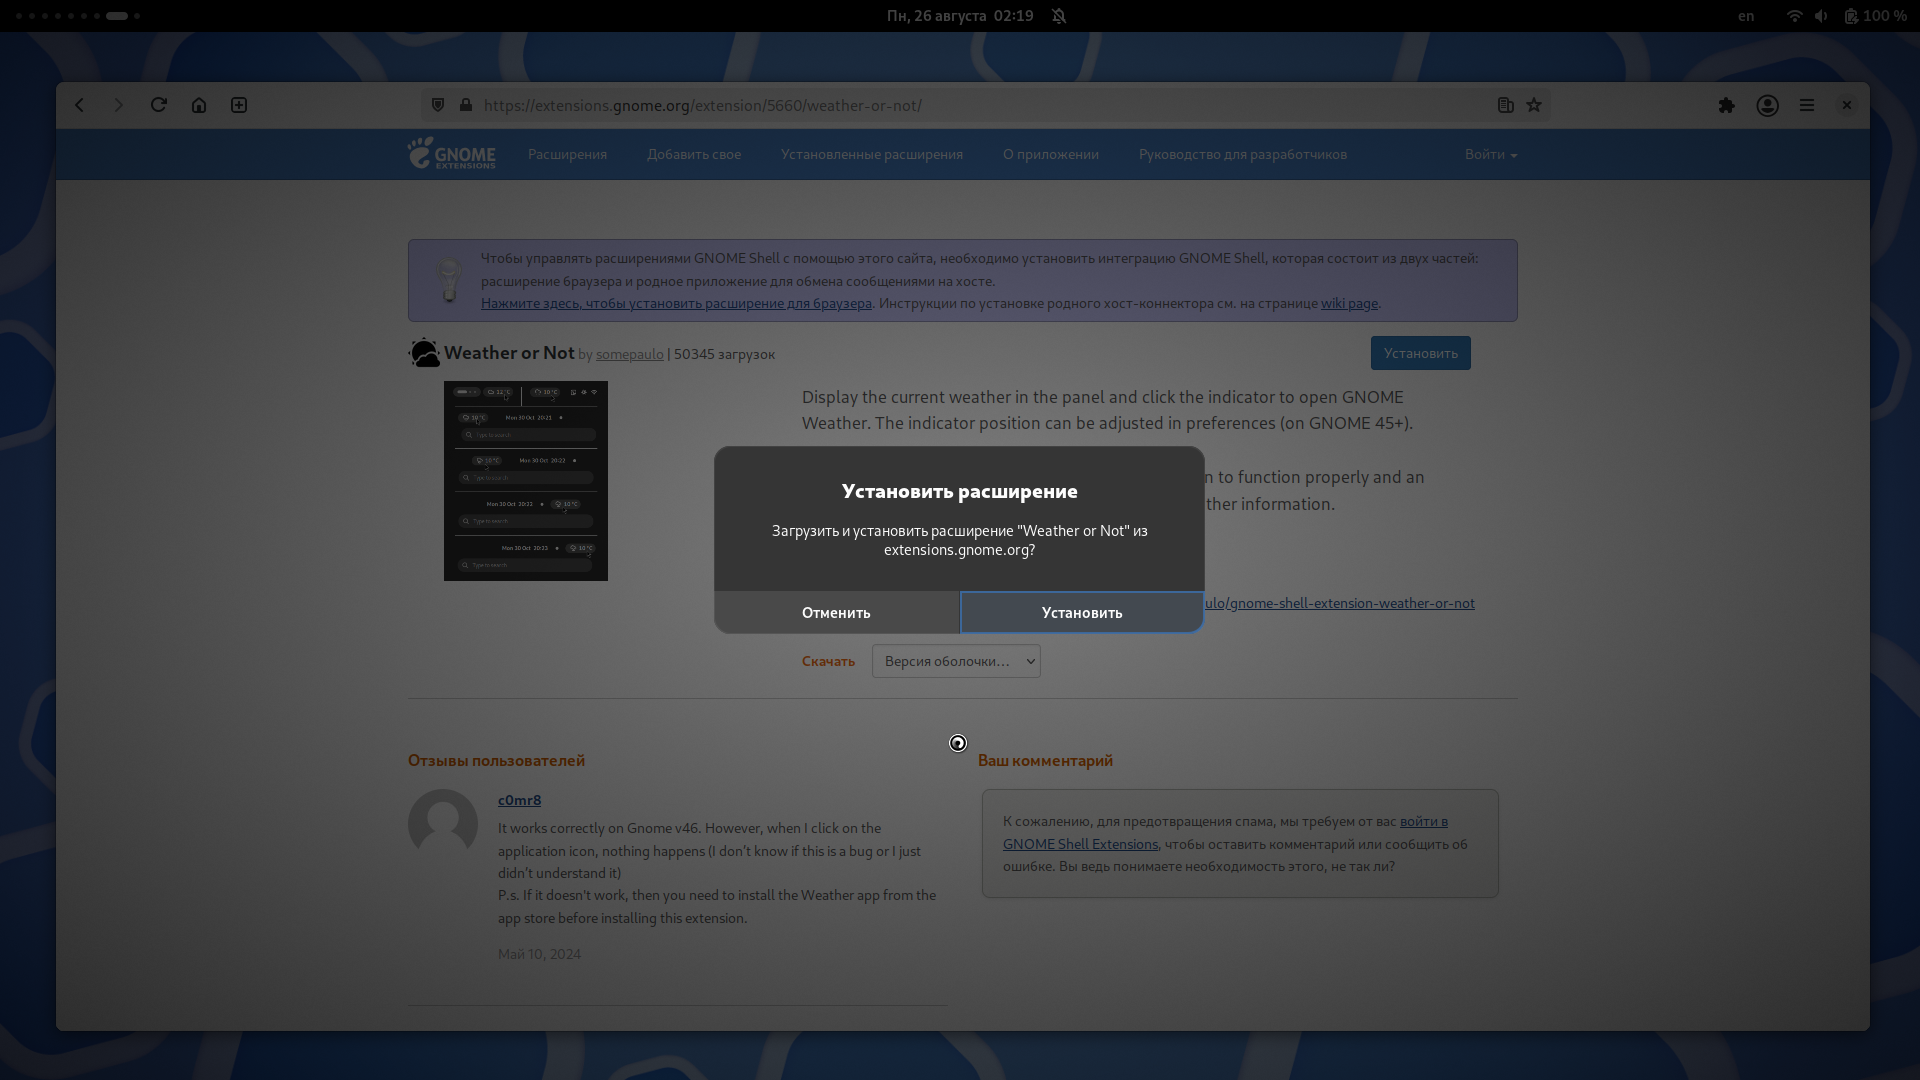
Task: Open the volume icon in top bar
Action: pos(1821,16)
